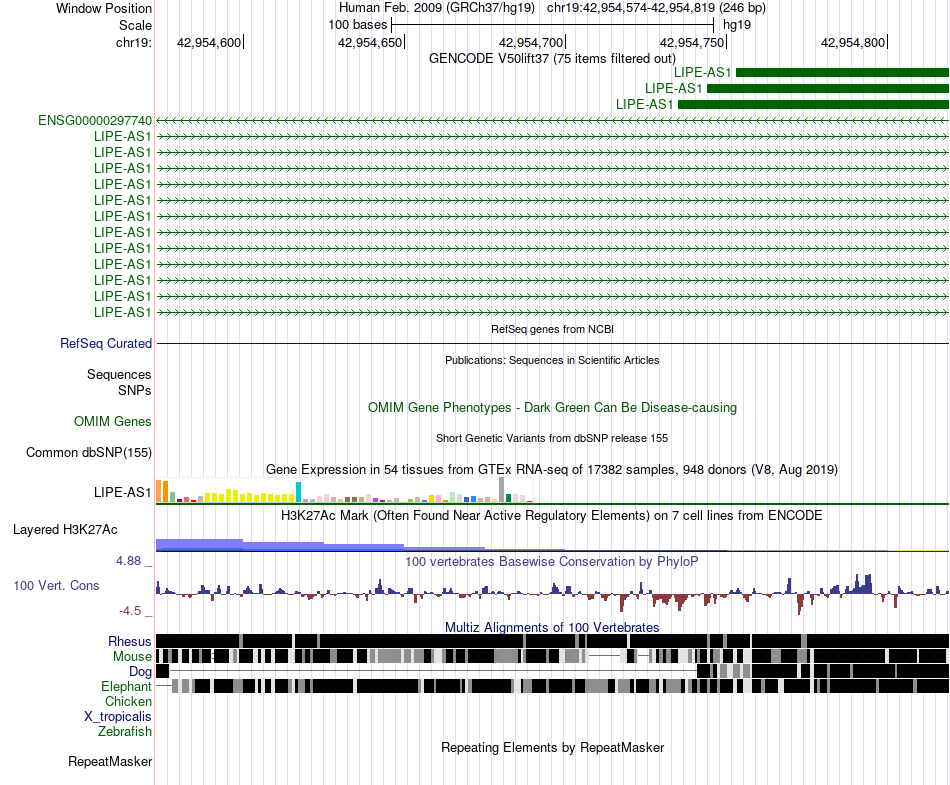This screenshot has width=950, height=785.
Task: Click coordinate tick 42,954,650
Action: click(370, 42)
